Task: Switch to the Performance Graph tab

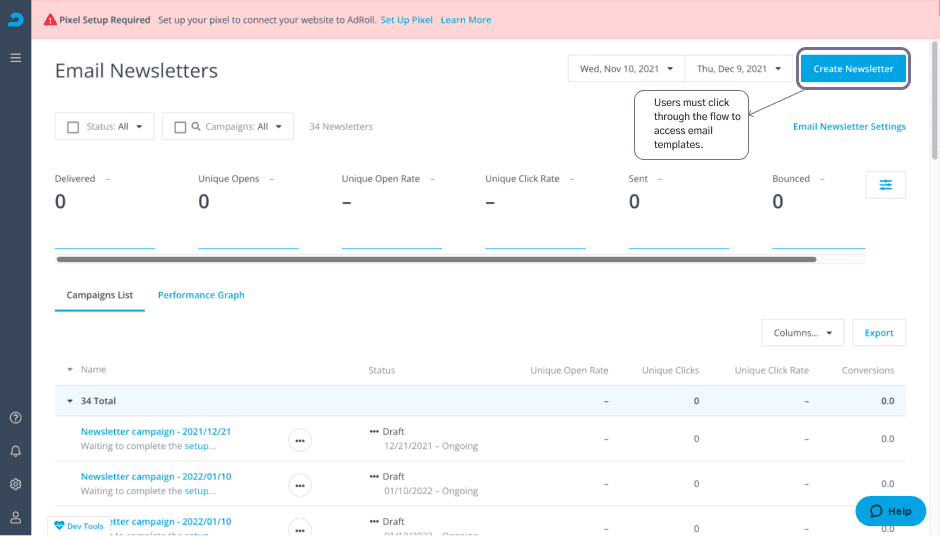Action: (x=201, y=295)
